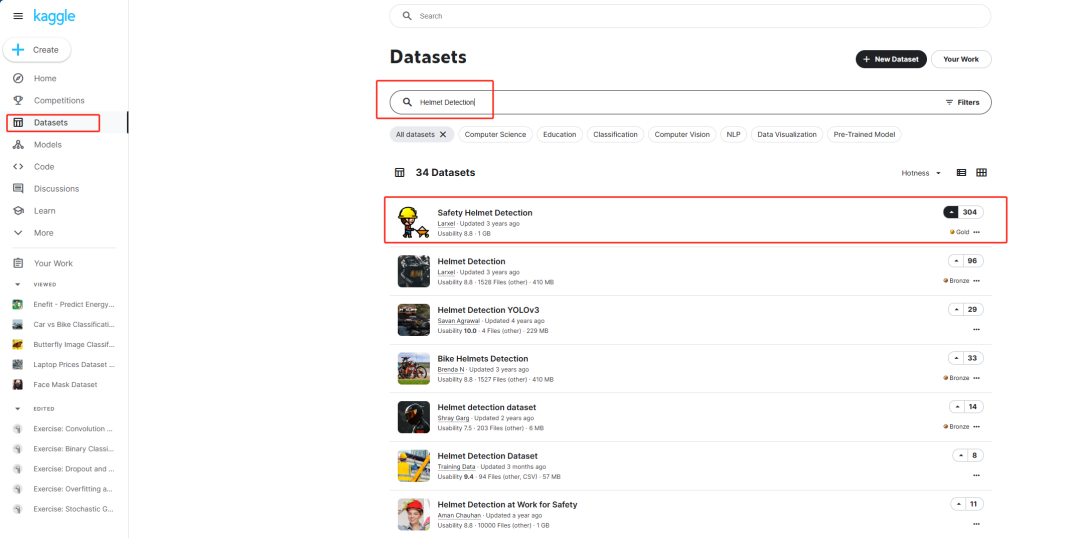Viewport: 1080px width, 538px height.
Task: Open the Hotness sort dropdown
Action: coord(921,173)
